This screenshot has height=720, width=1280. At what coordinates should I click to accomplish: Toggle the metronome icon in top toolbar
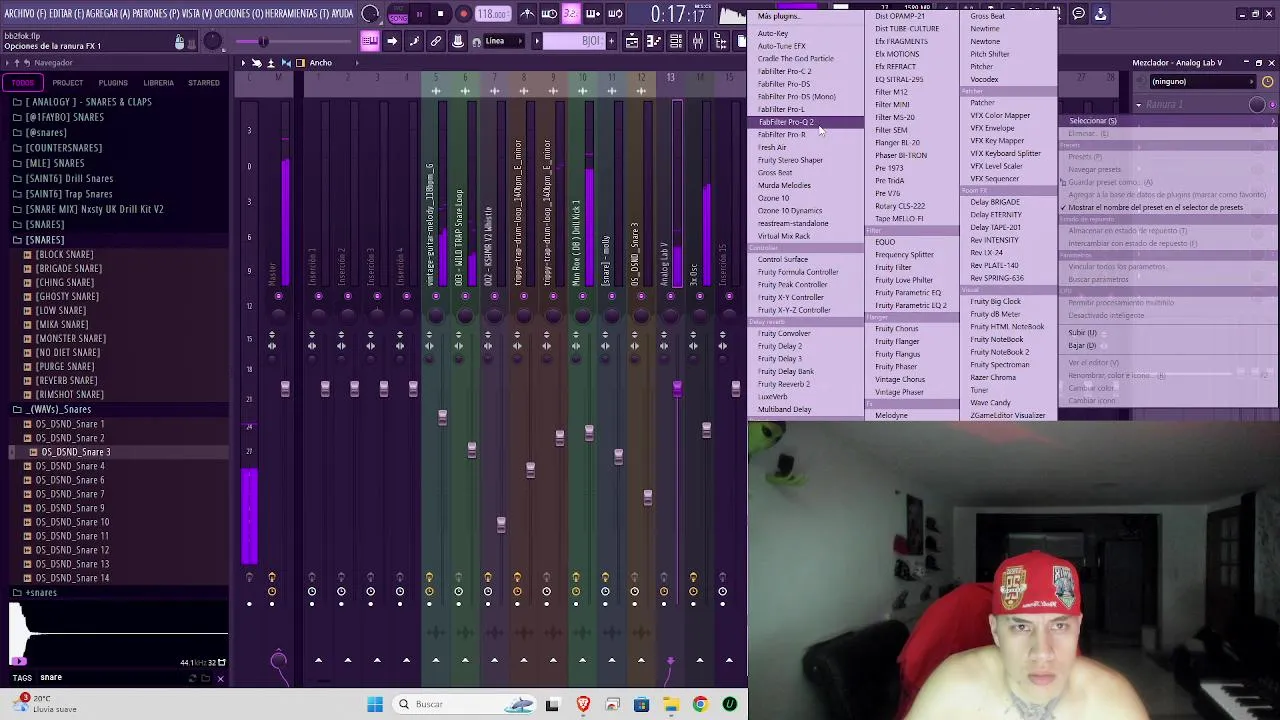(x=528, y=14)
